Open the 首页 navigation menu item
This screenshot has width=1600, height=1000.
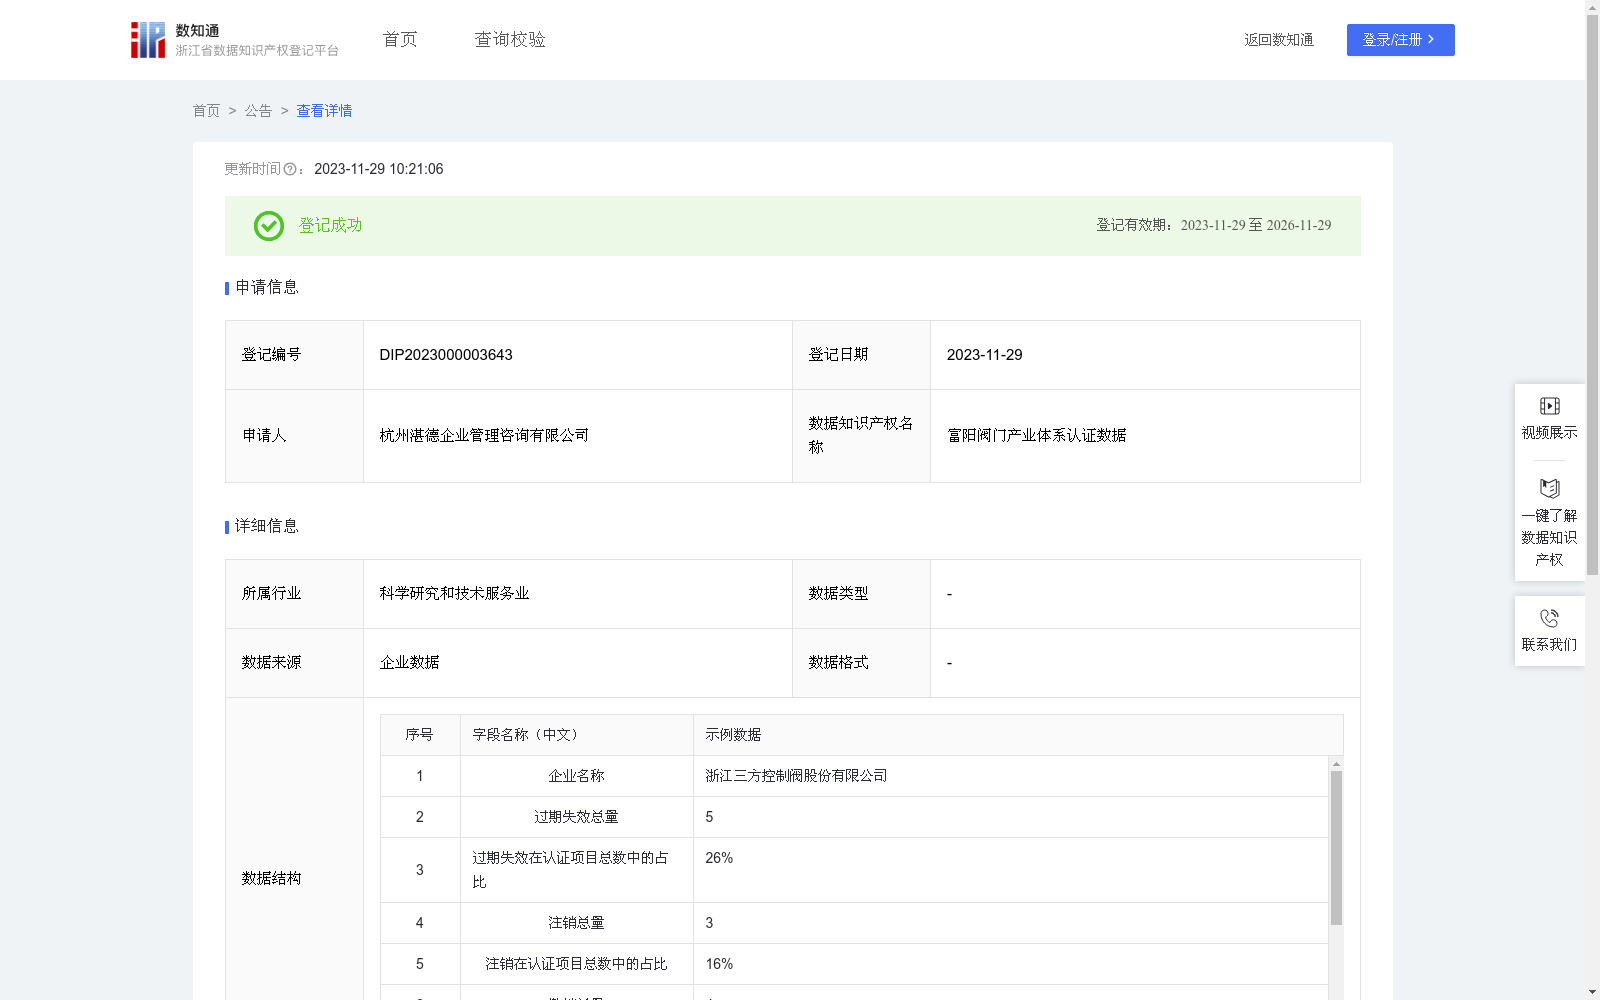[400, 40]
